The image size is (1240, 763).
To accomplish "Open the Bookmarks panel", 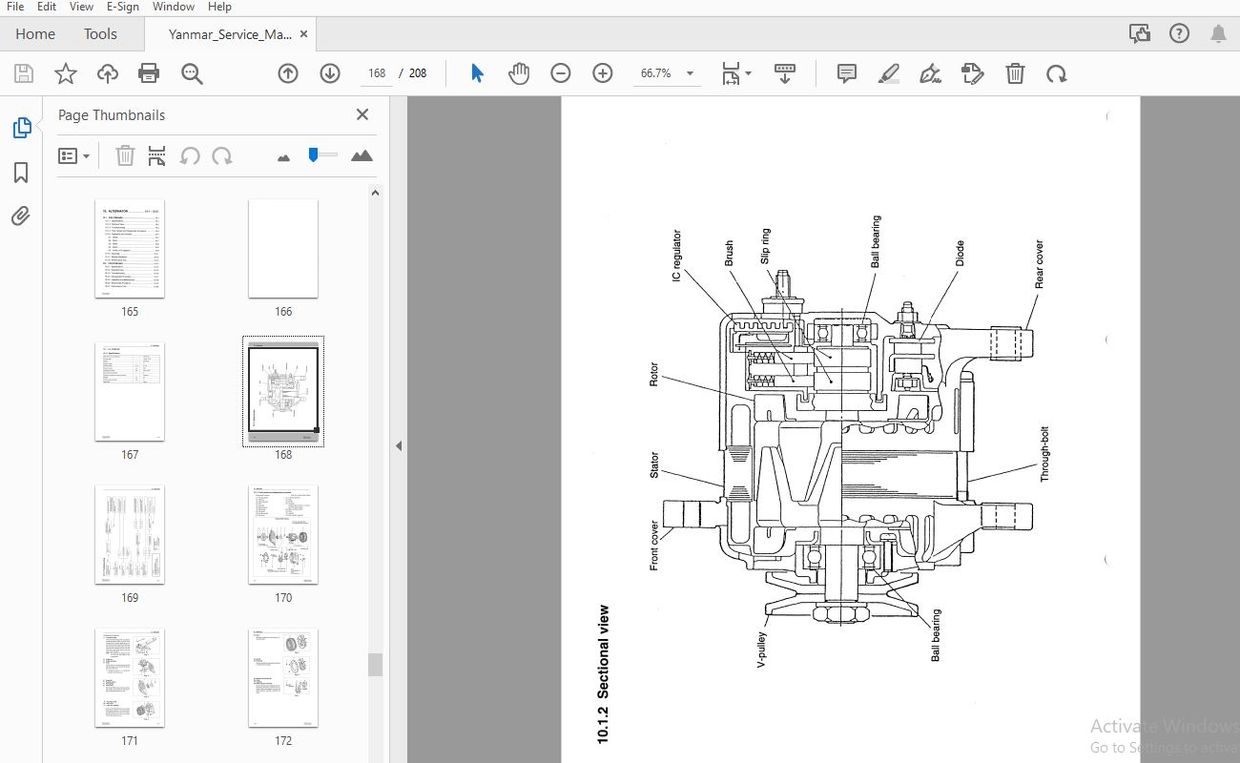I will point(21,172).
